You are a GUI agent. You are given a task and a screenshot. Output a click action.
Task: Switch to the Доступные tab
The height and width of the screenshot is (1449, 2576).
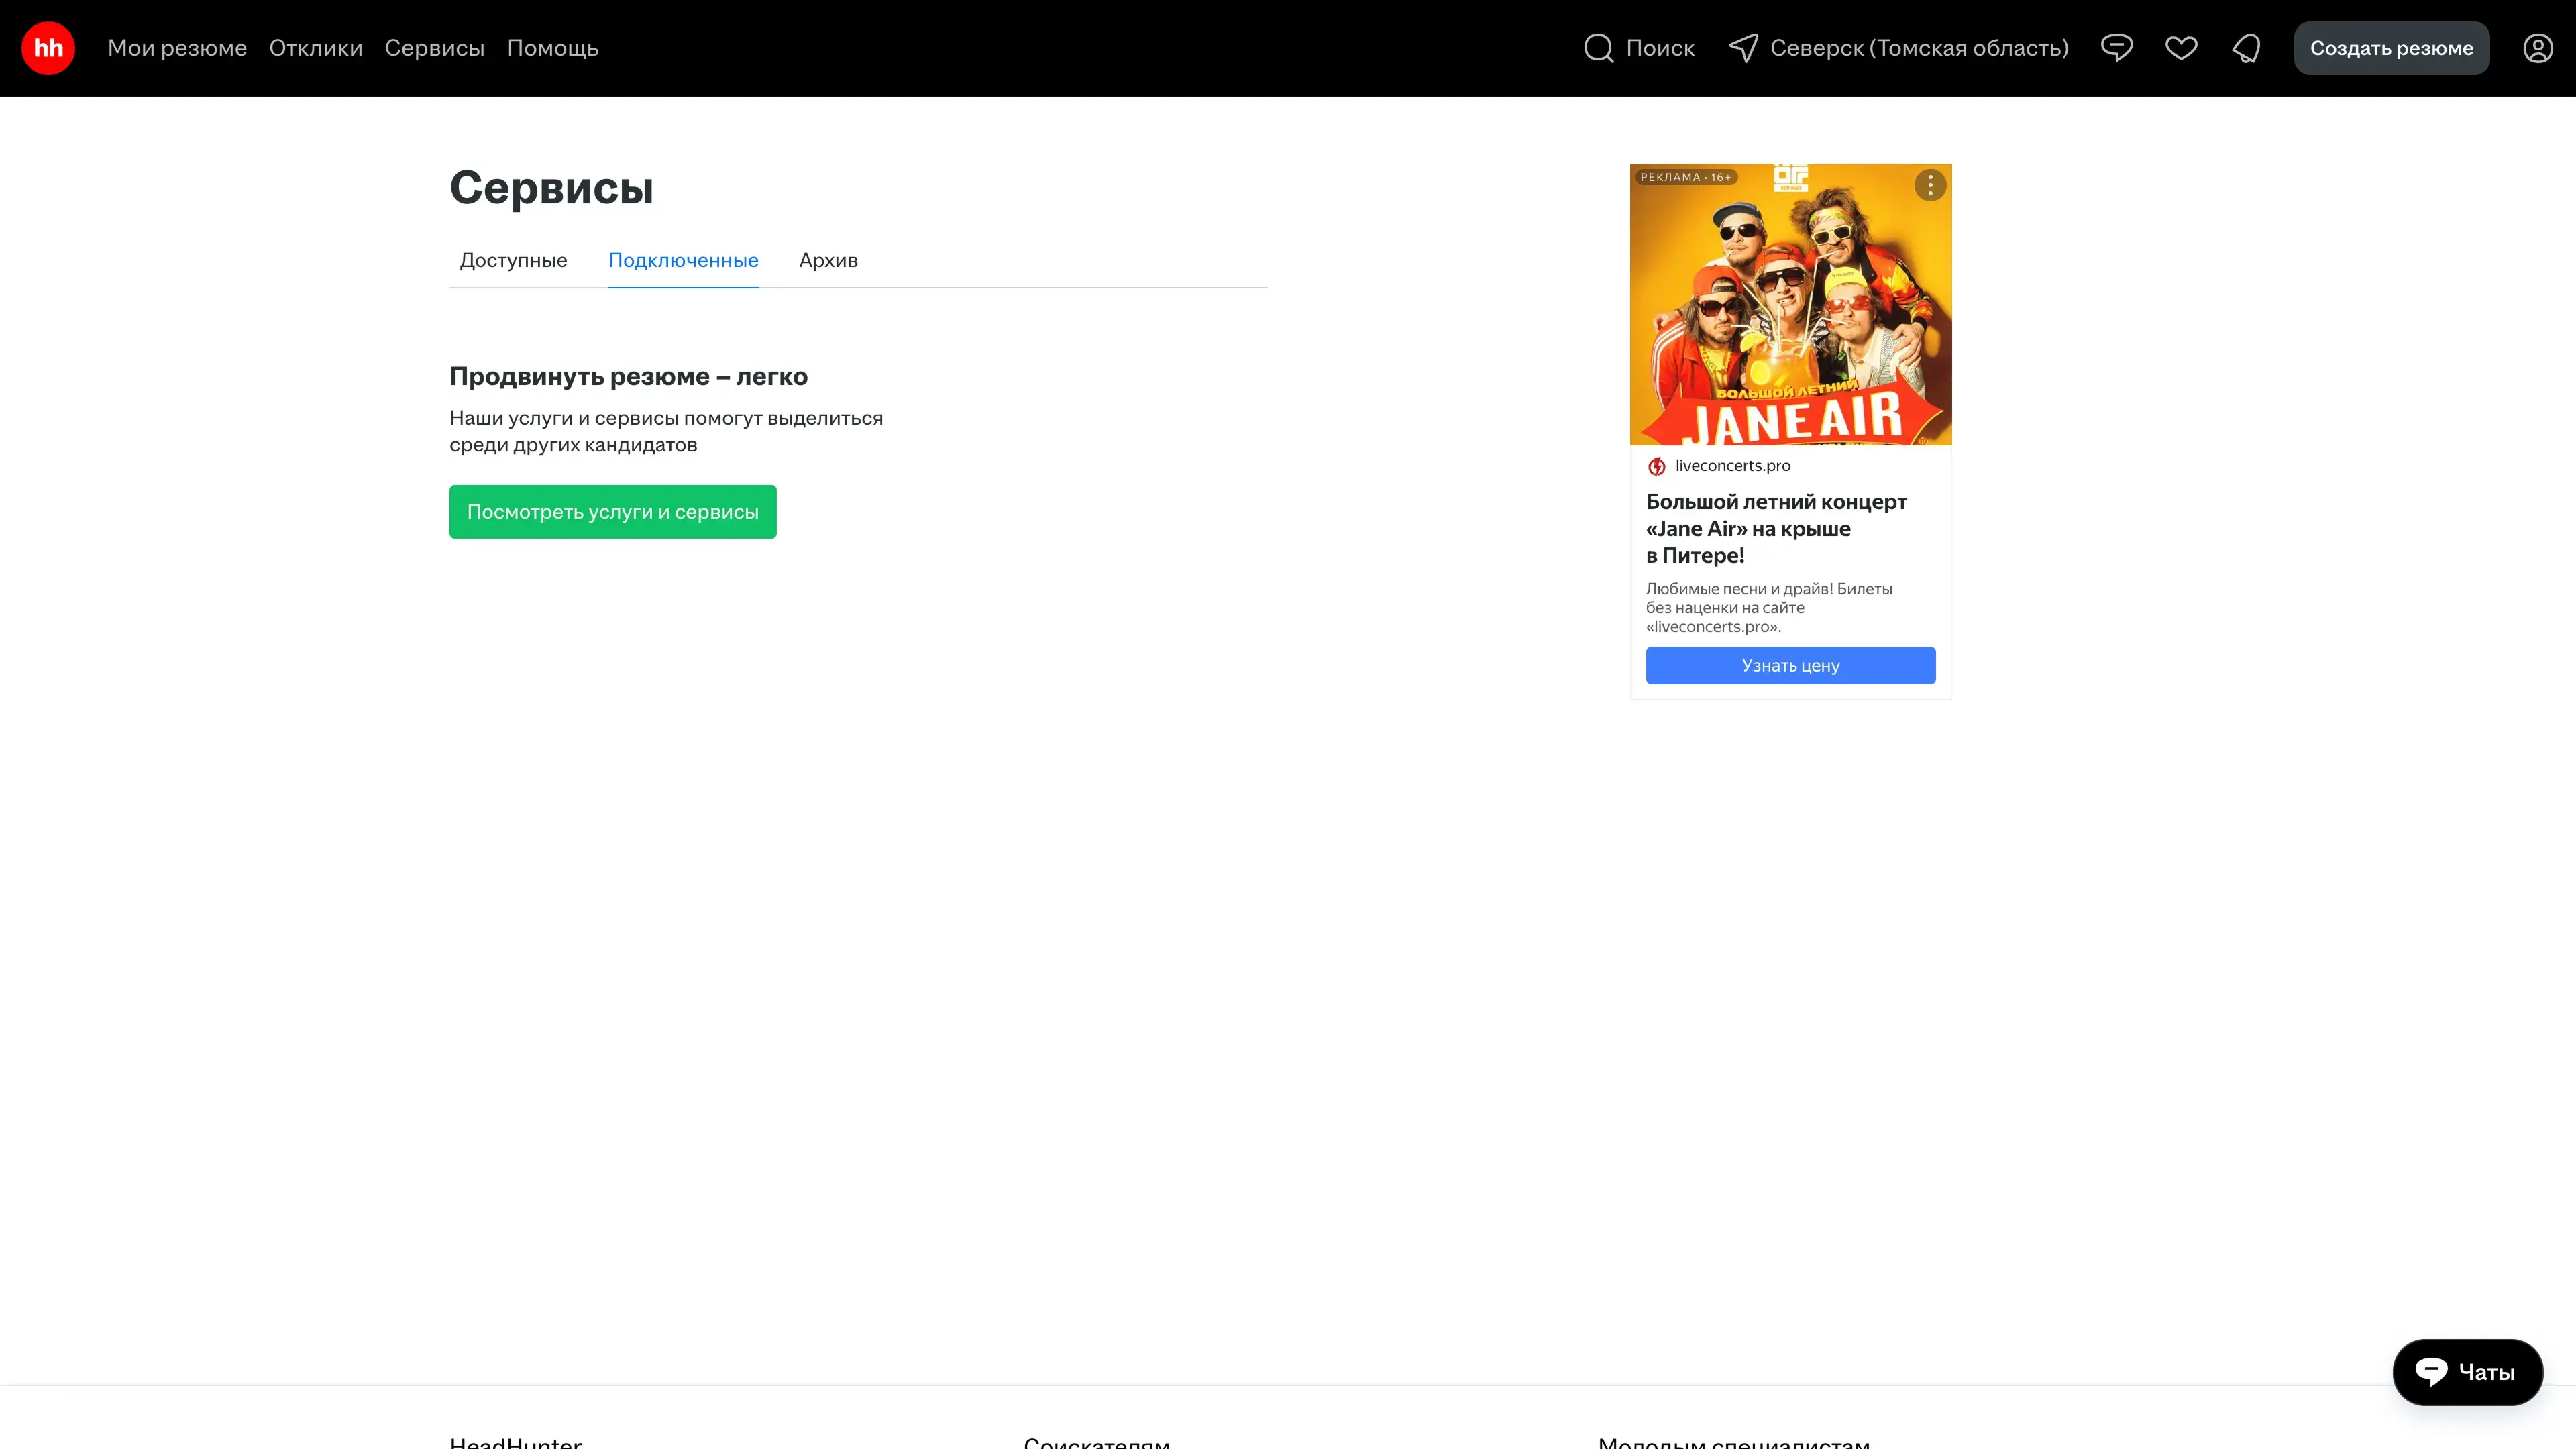click(x=513, y=260)
